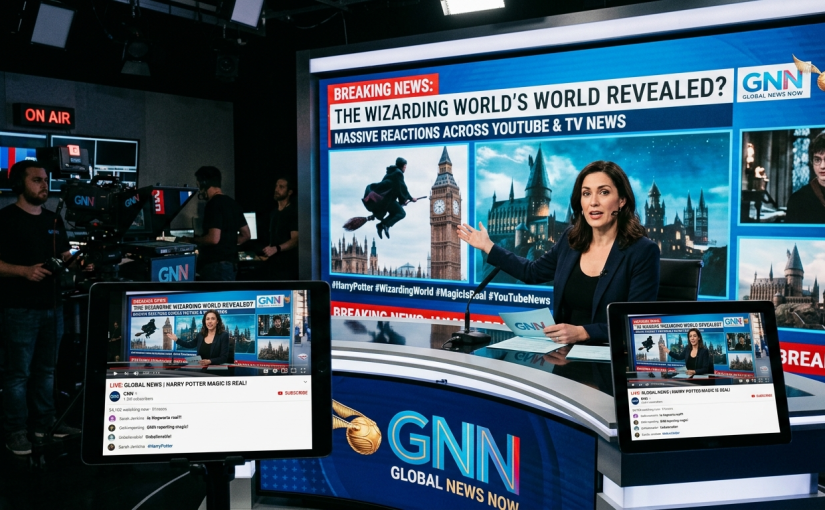Click the play button on the left tablet video
825x510 pixels.
[115, 374]
